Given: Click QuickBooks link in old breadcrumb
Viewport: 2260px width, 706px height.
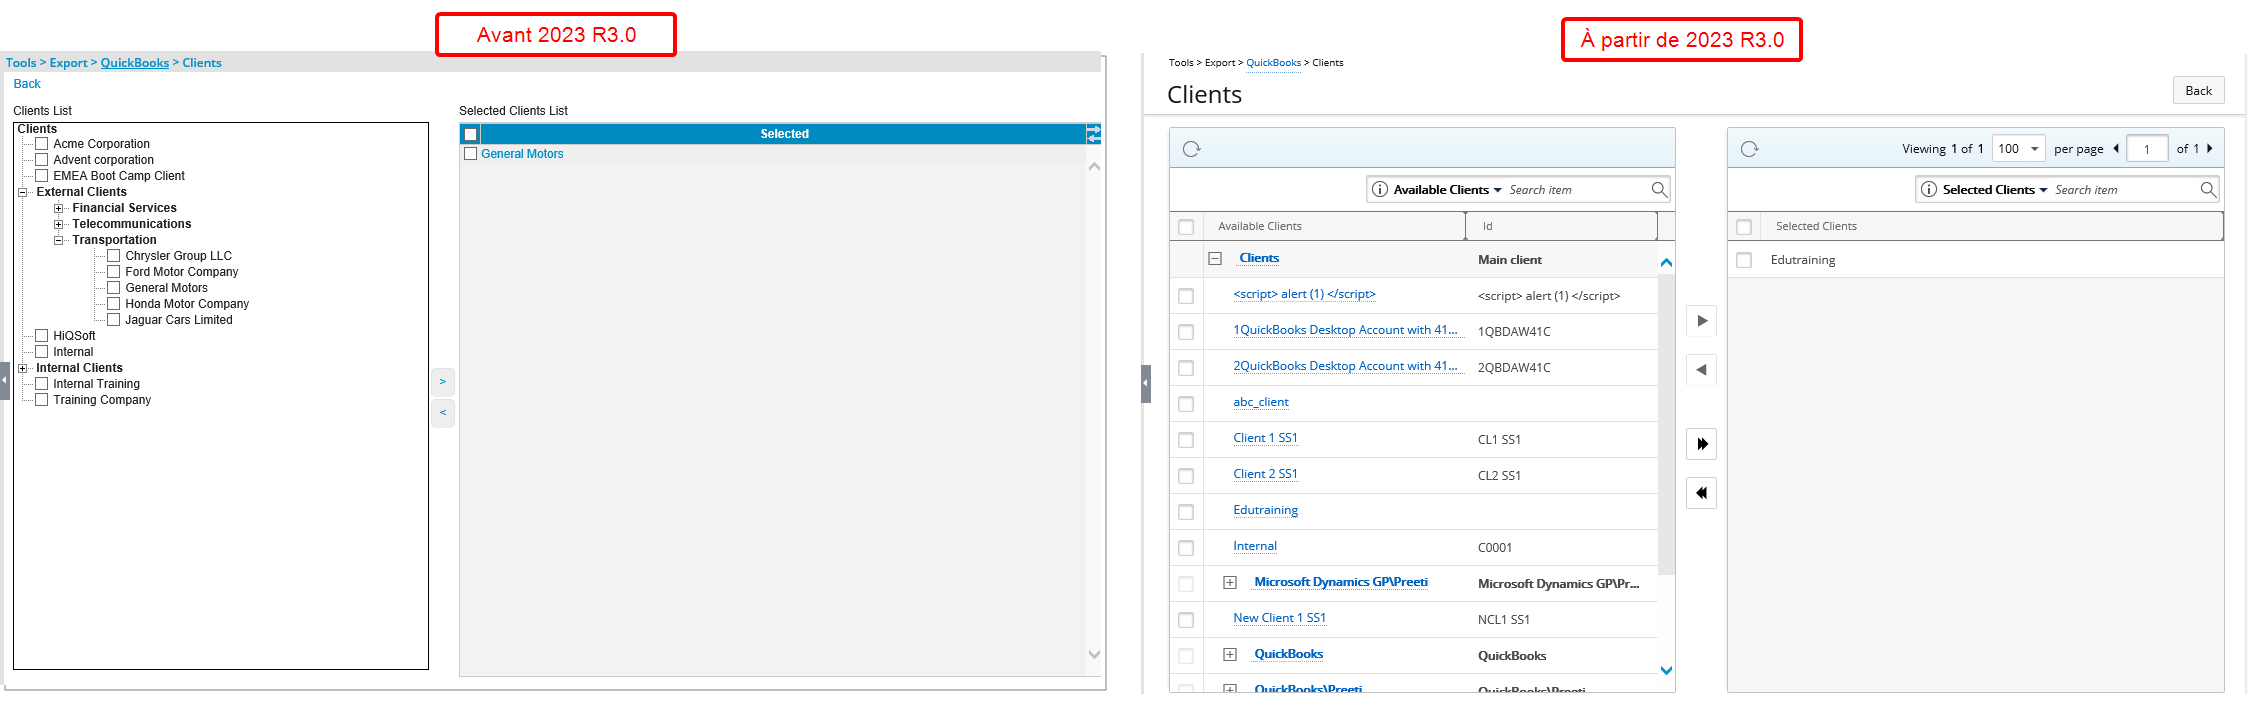Looking at the screenshot, I should point(135,63).
